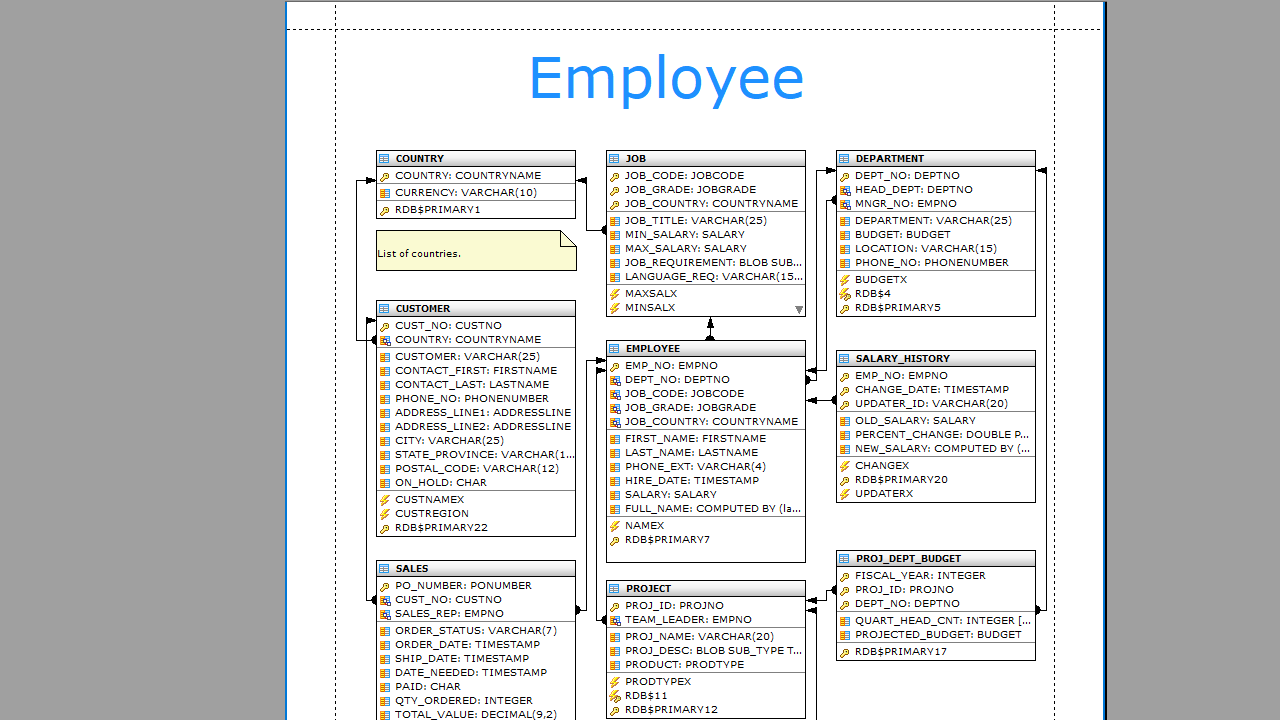Select the ORDER_STATUS: VARCHAR(7) field in SALES
This screenshot has height=720, width=1280.
click(x=475, y=631)
